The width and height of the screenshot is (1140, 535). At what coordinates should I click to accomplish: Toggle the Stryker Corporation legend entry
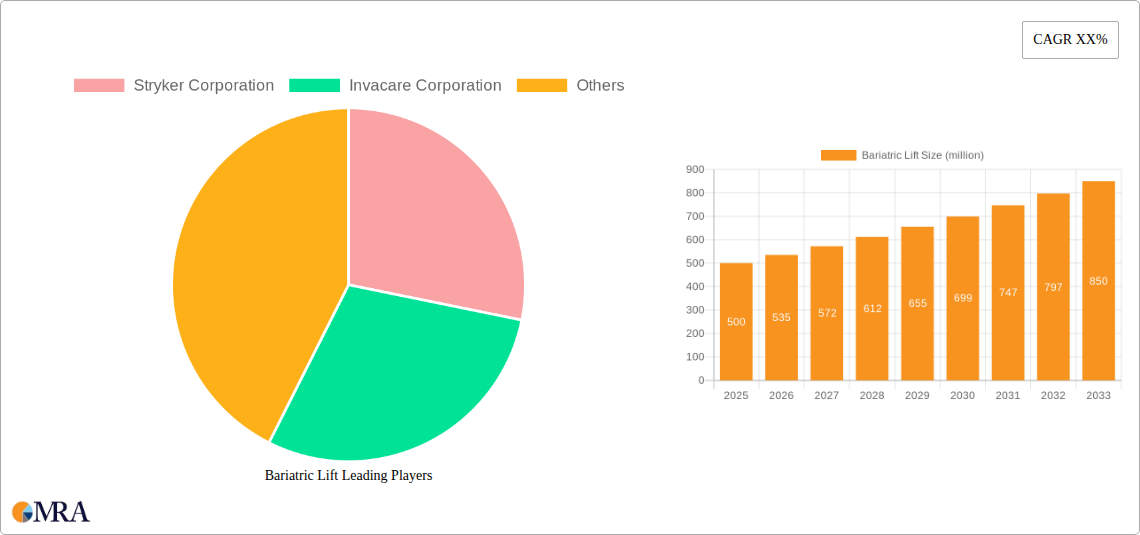(174, 85)
